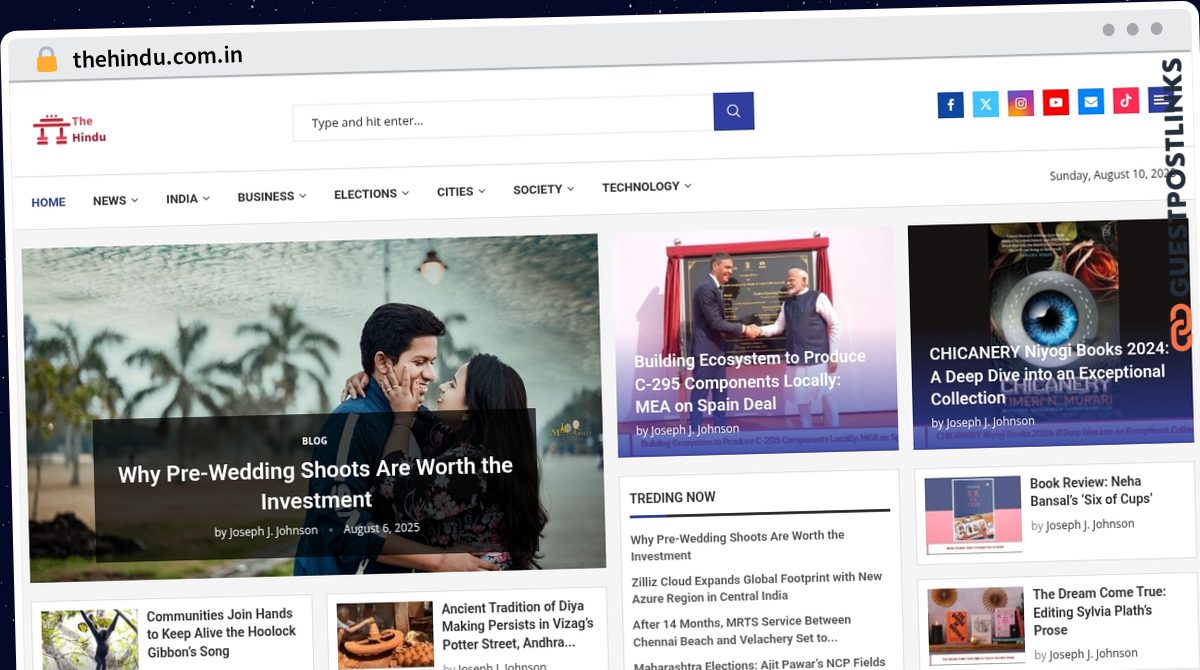Click the Instagram icon in header
The image size is (1200, 670).
1021,103
